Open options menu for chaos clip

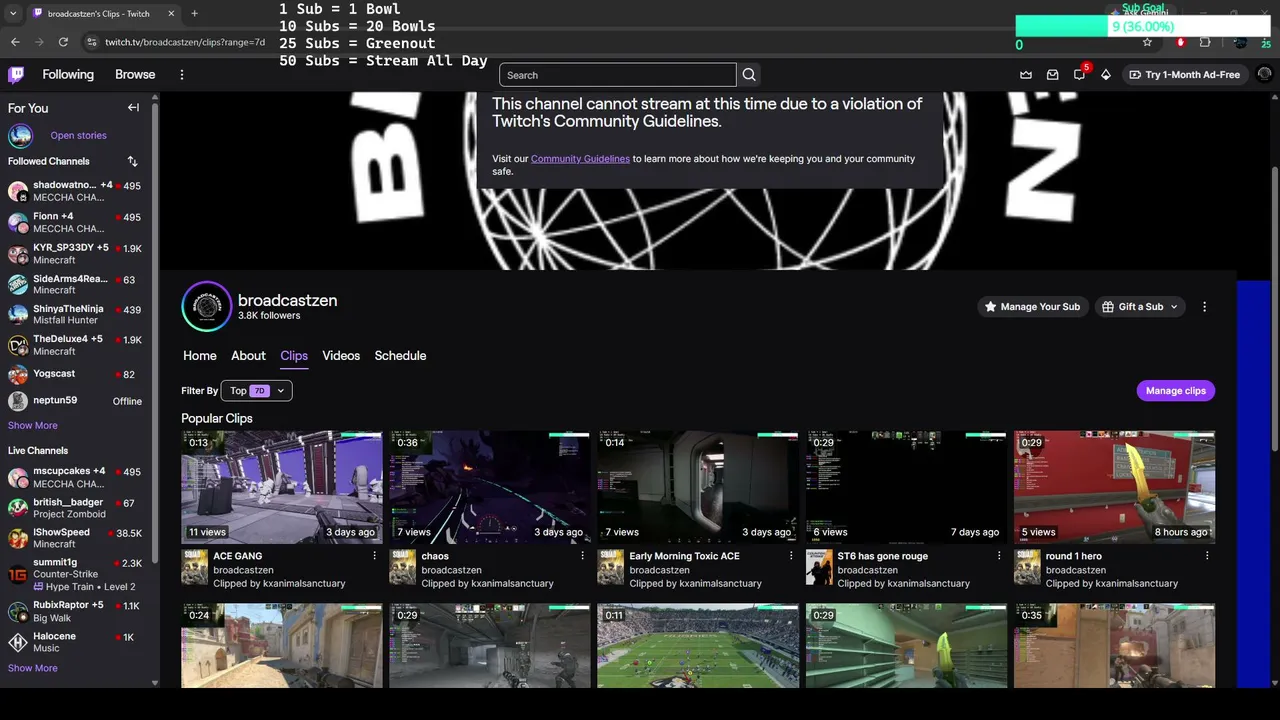pyautogui.click(x=583, y=556)
